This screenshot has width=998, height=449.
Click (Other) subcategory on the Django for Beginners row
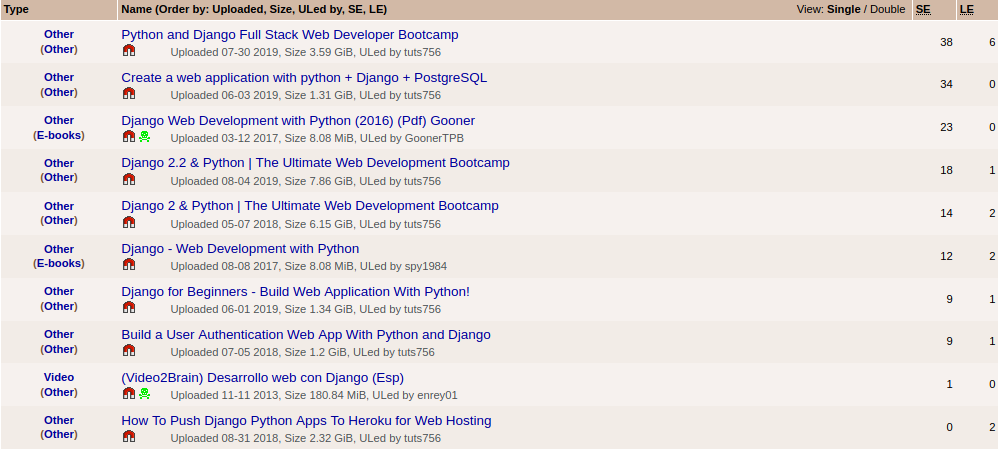(x=59, y=306)
